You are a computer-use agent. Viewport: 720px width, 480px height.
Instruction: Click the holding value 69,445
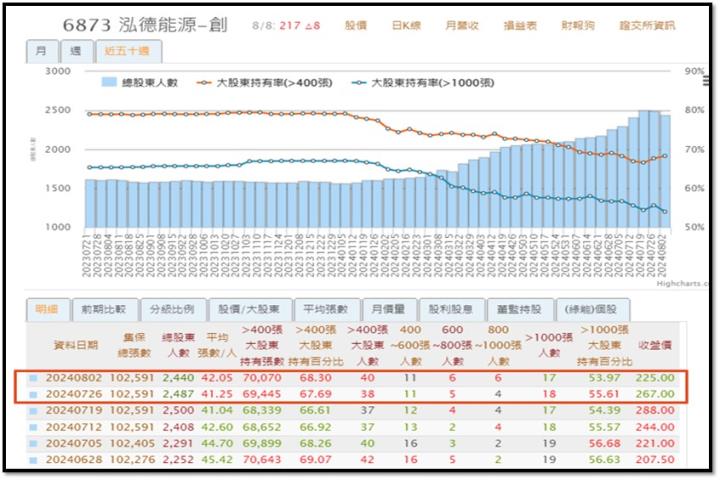click(262, 395)
